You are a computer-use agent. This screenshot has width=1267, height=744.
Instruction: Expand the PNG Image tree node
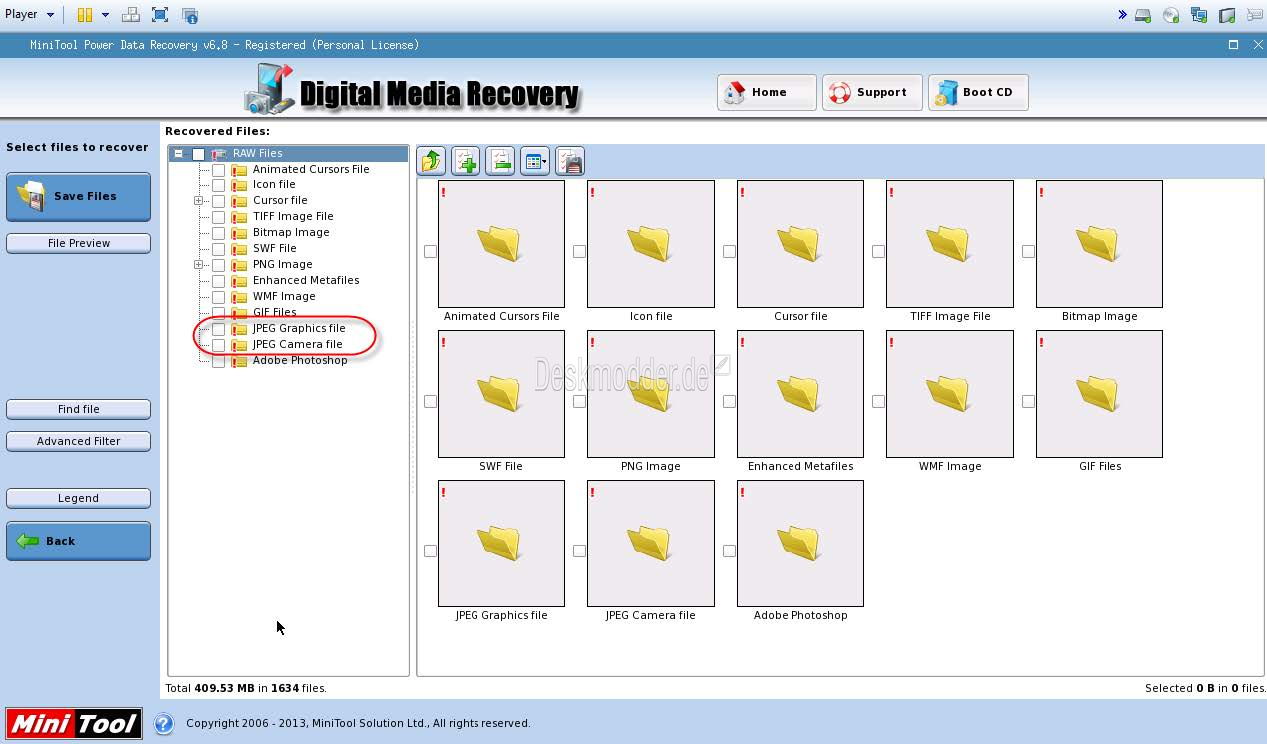(x=198, y=265)
